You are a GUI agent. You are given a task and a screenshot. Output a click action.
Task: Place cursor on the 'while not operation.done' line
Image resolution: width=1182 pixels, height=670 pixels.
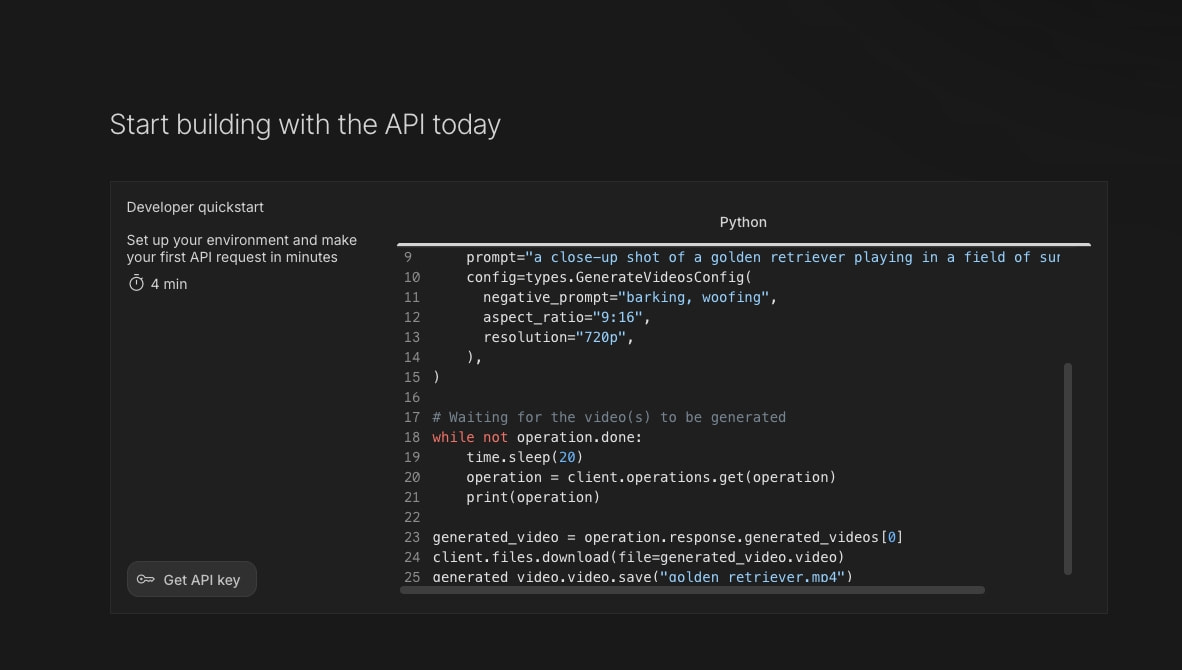[537, 437]
